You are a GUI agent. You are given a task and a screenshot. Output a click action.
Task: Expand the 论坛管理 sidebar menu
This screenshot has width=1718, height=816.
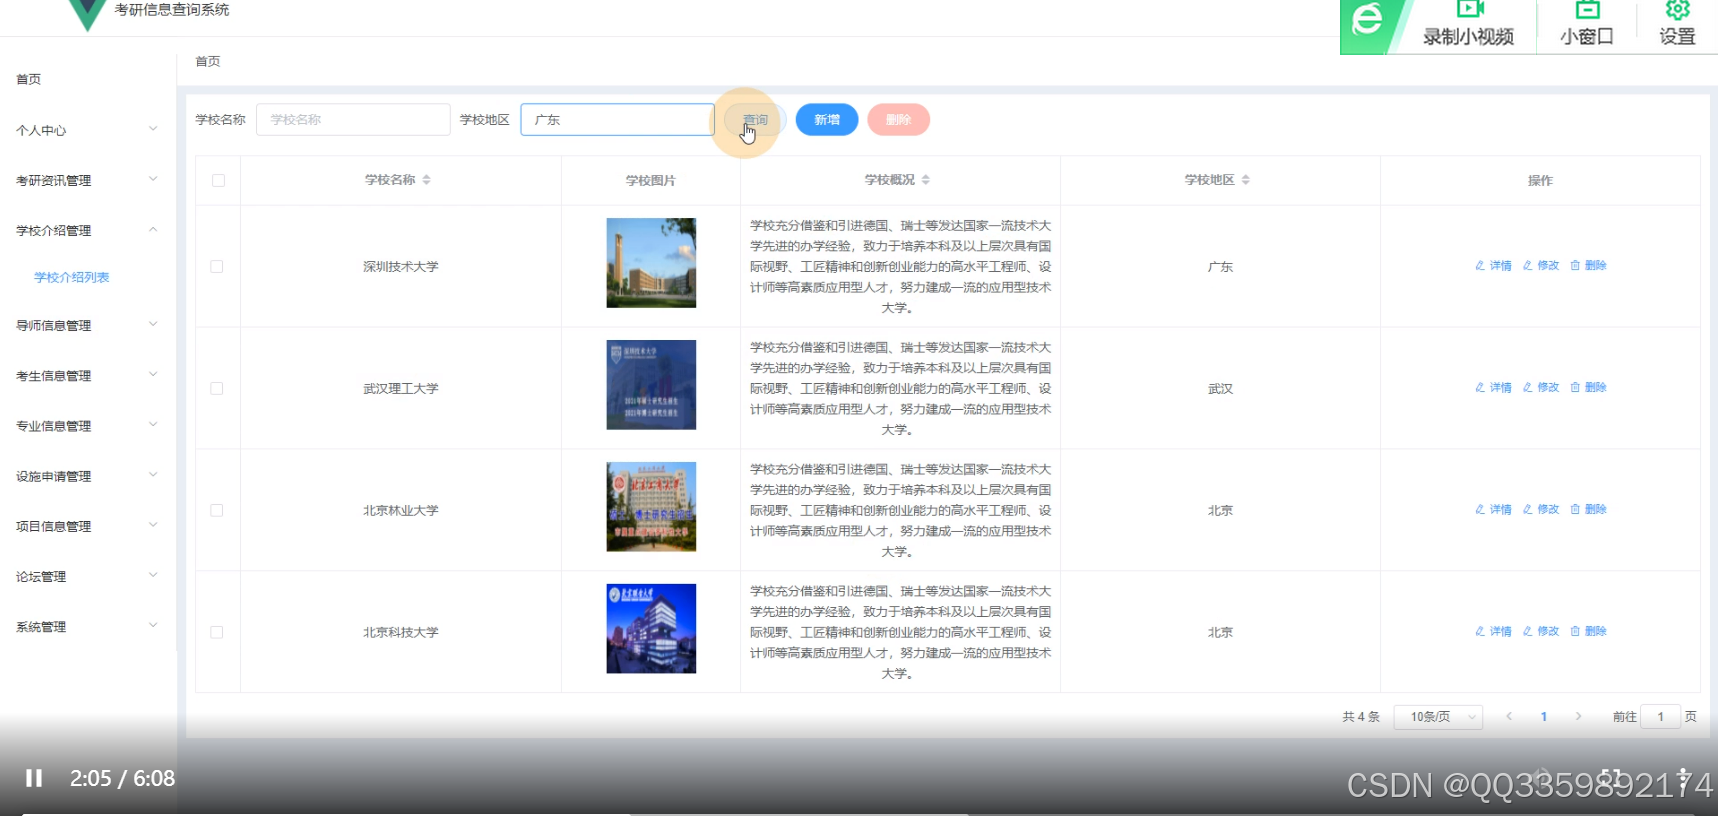click(x=87, y=576)
